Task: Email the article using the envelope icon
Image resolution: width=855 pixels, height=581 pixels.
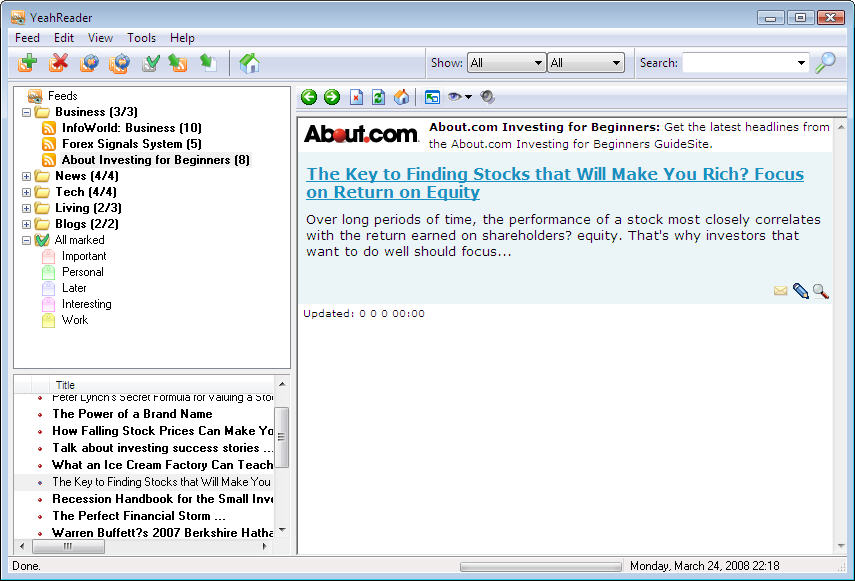Action: pyautogui.click(x=780, y=291)
